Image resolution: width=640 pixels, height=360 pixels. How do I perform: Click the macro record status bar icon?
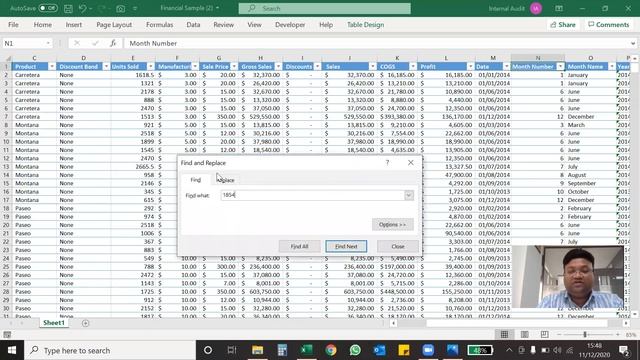(7, 335)
